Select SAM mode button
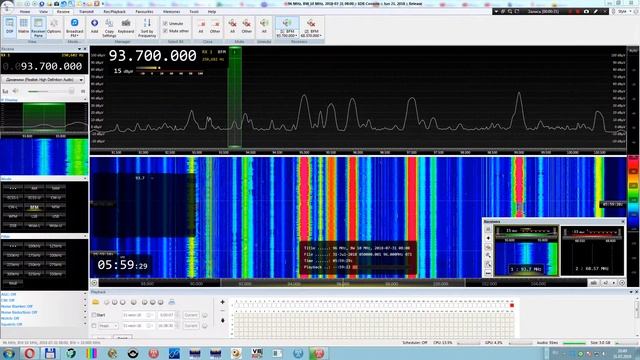640x360 pixels. 56,189
